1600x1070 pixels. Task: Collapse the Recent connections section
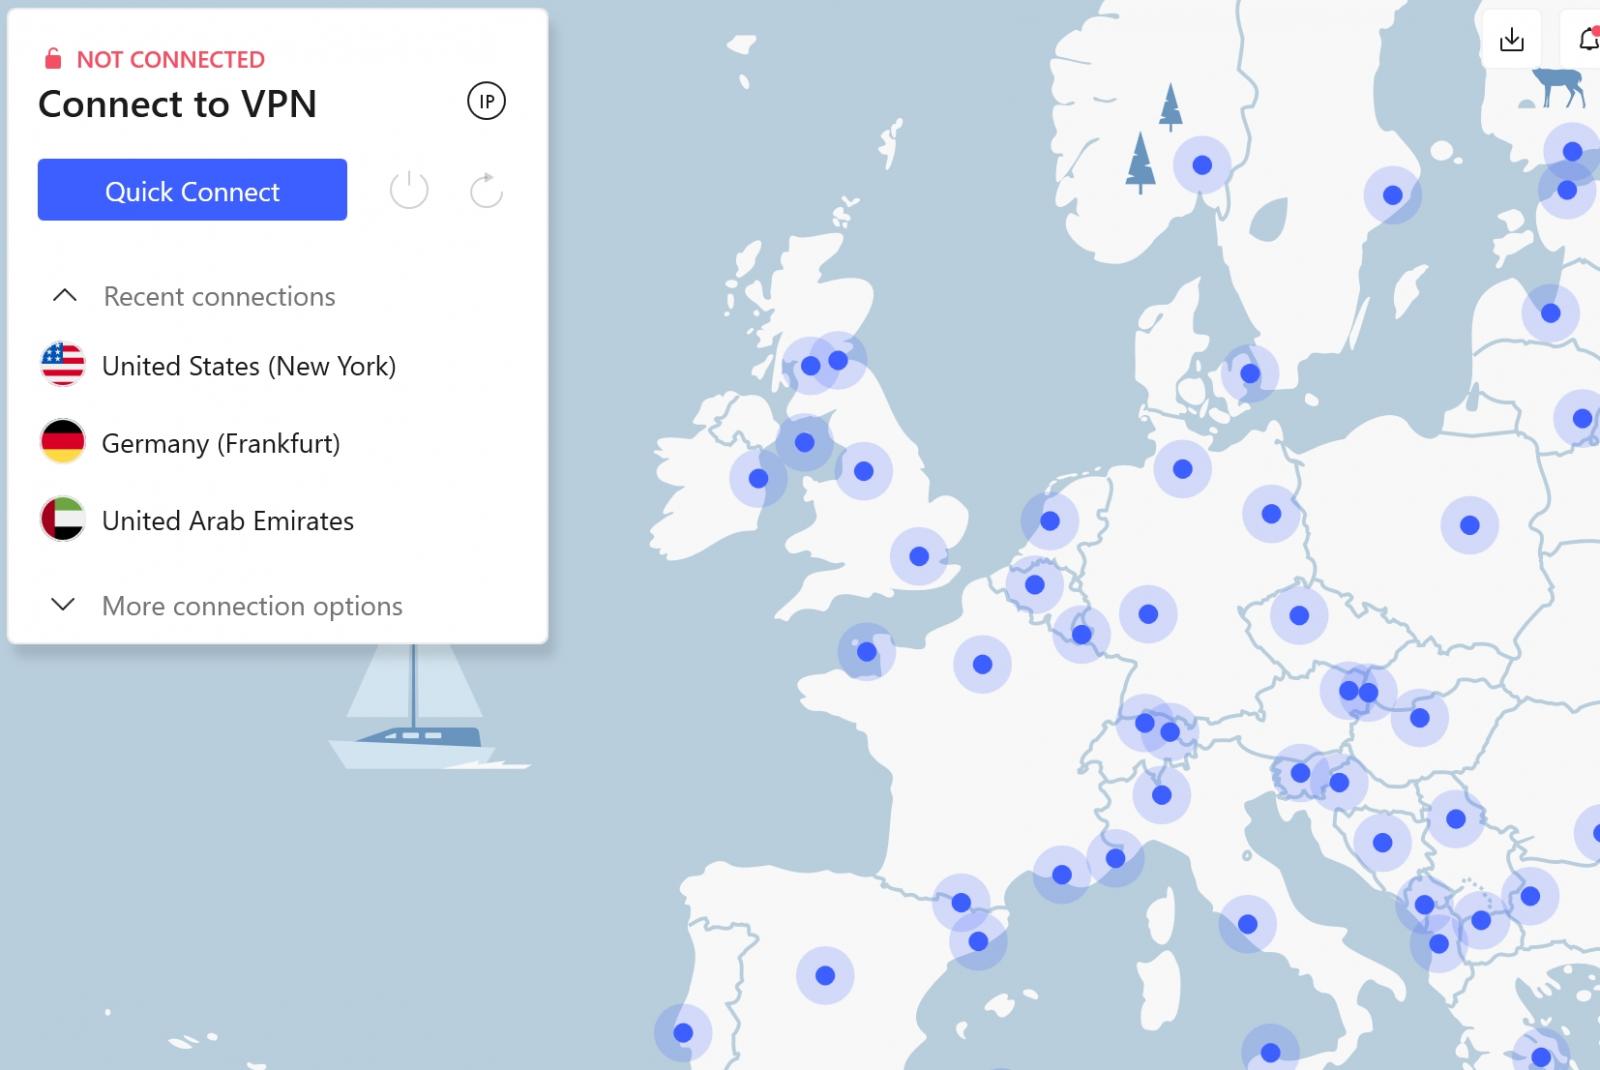click(65, 295)
